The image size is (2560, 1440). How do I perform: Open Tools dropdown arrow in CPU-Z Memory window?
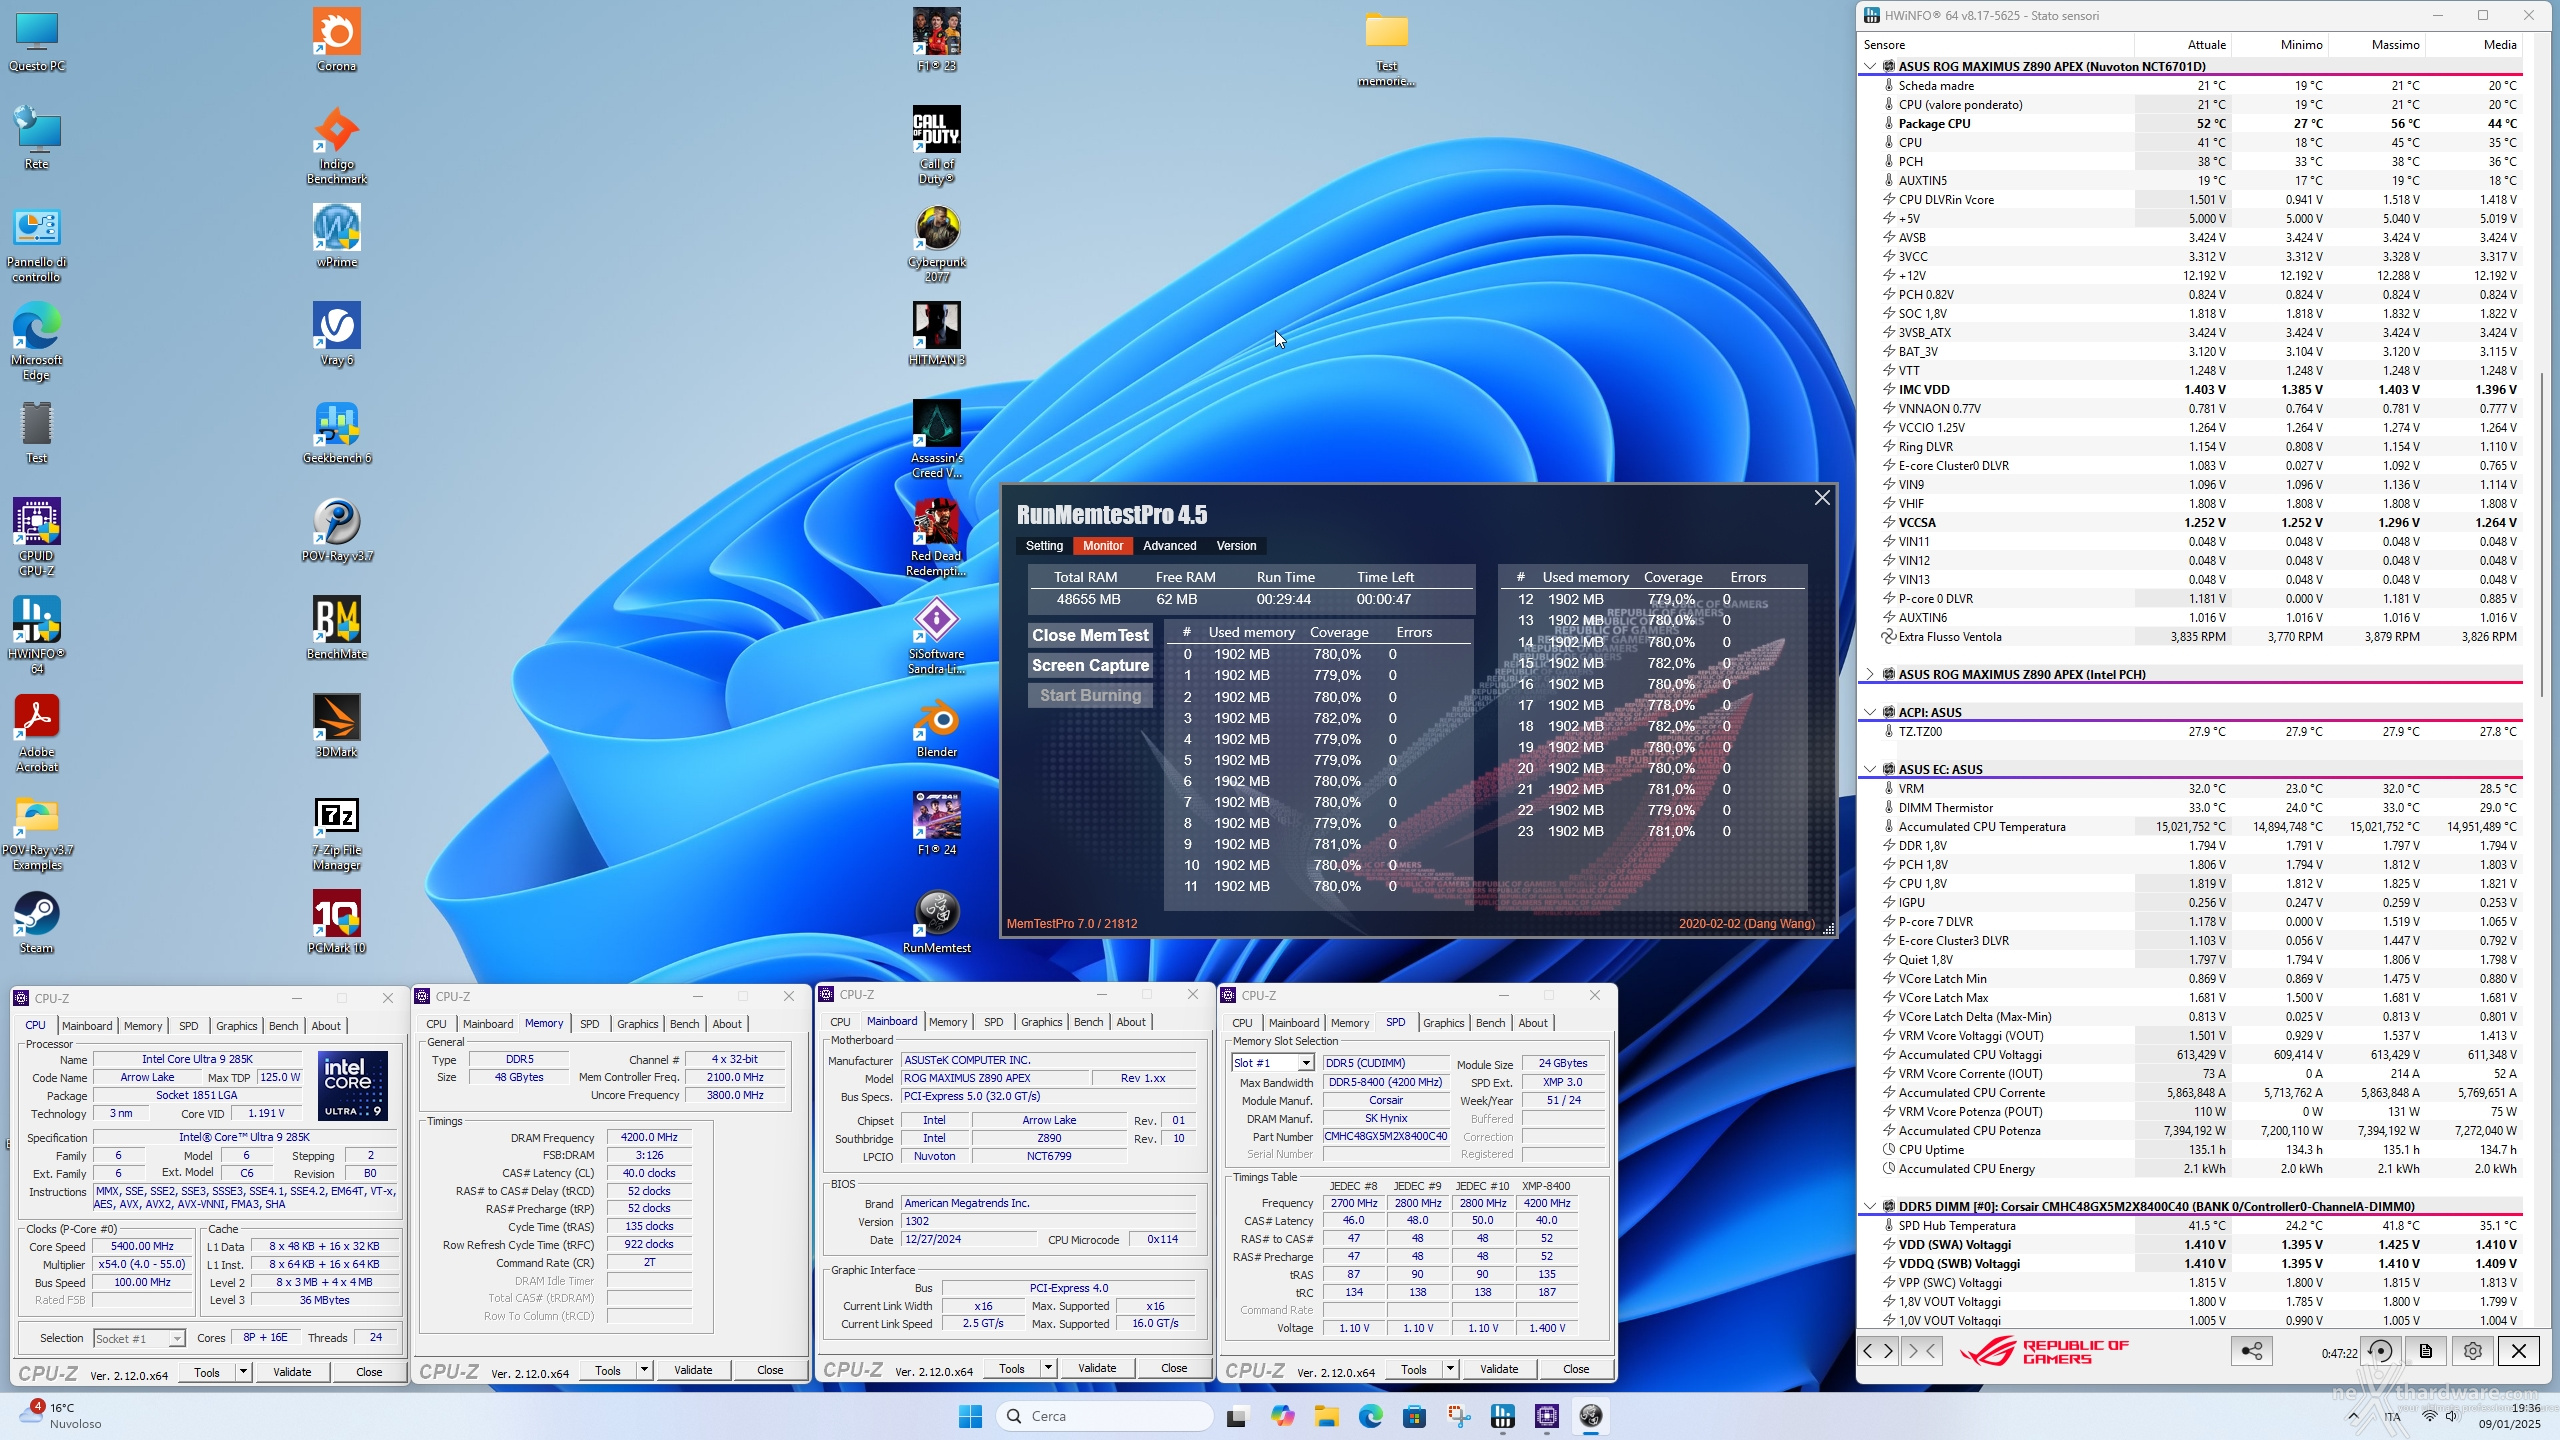click(644, 1370)
